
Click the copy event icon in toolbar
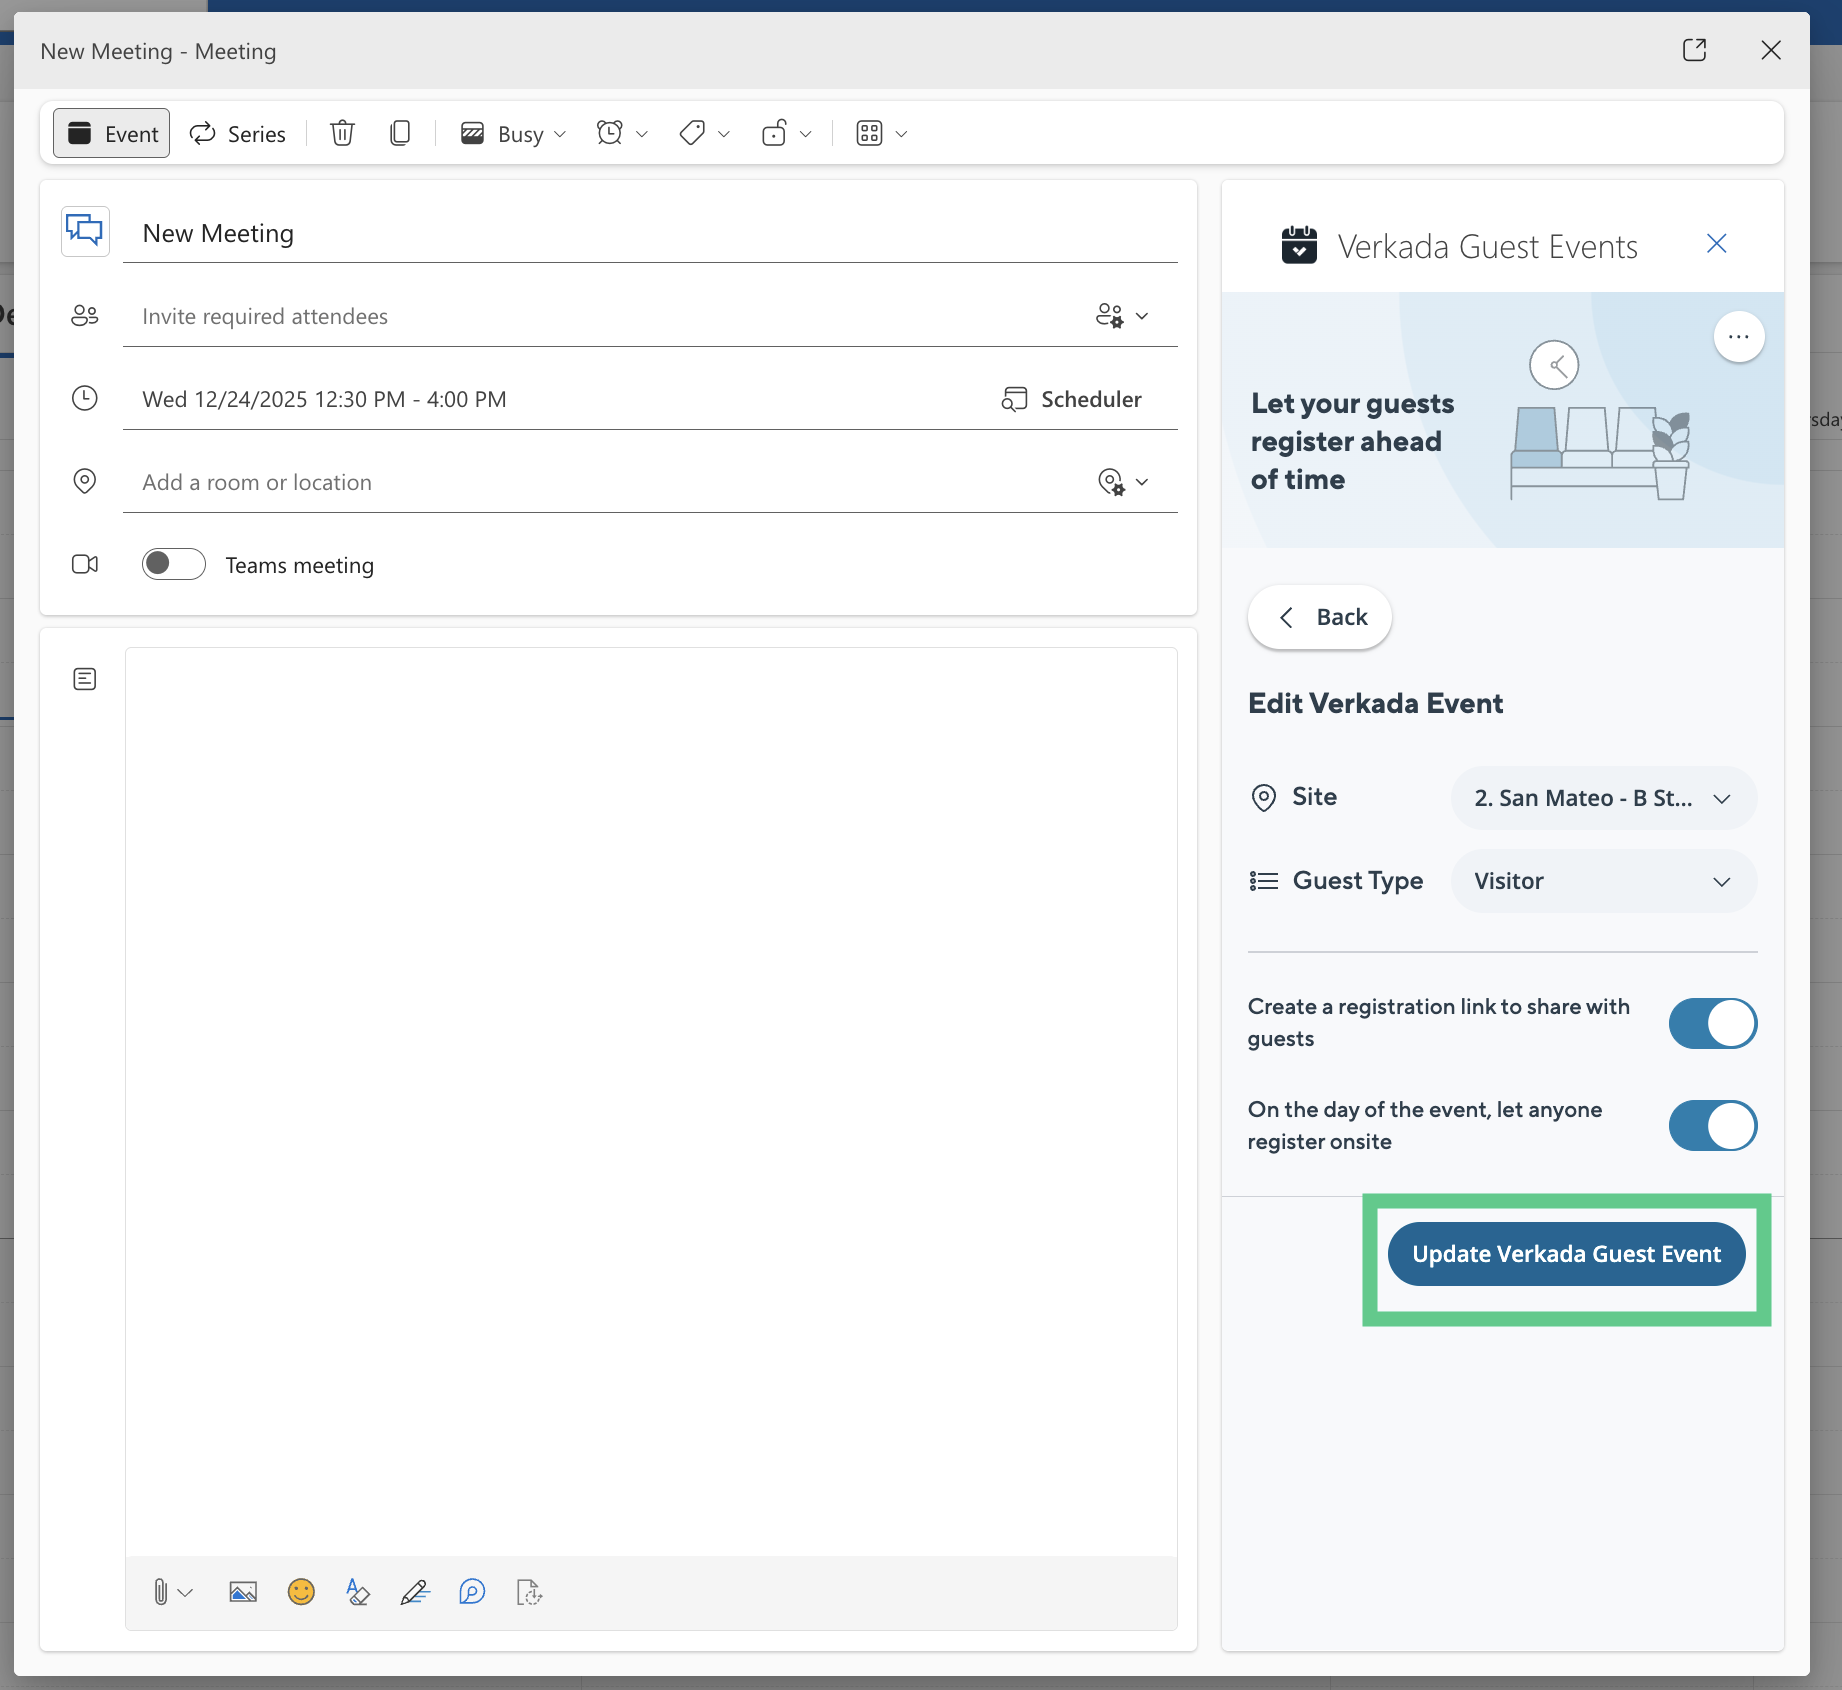click(x=400, y=133)
